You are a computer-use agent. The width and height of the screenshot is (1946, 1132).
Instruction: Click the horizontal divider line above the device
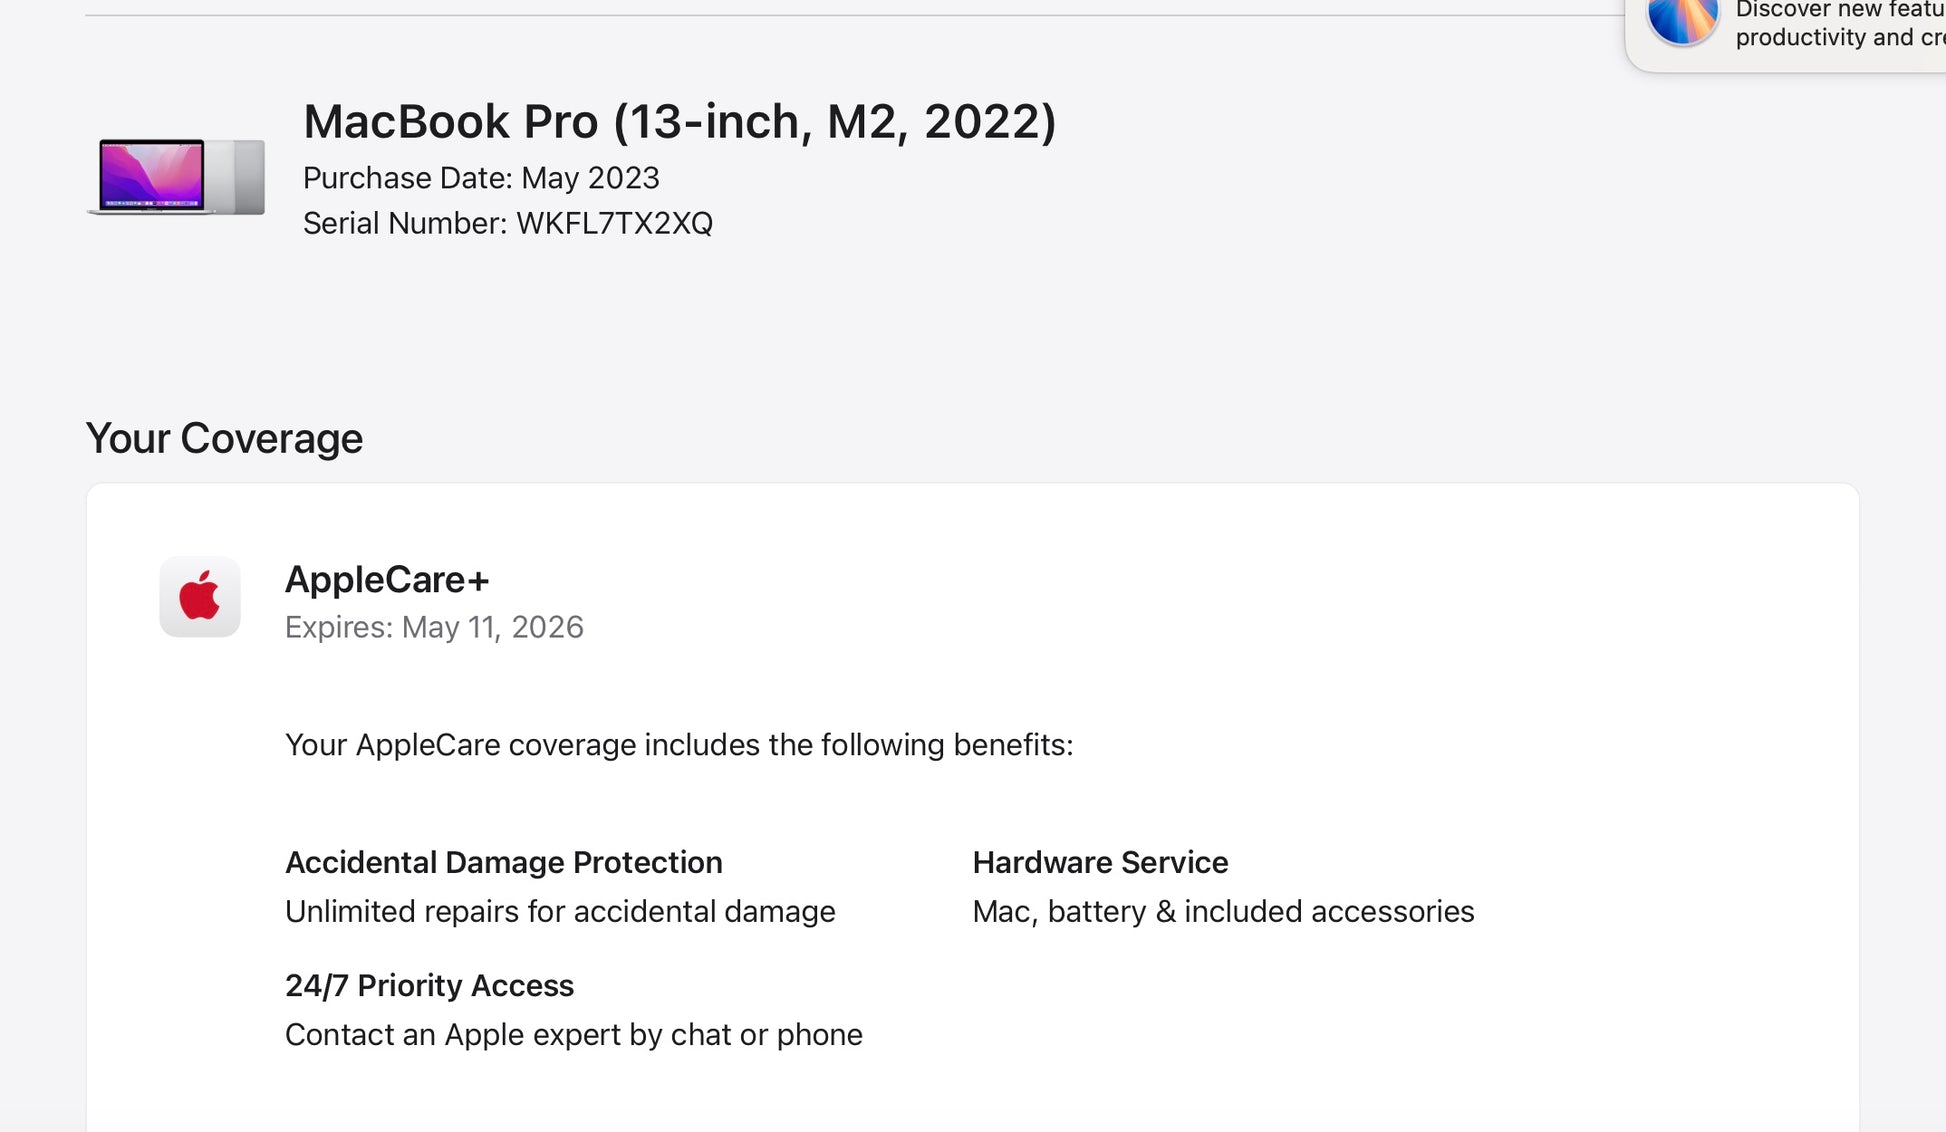(850, 15)
